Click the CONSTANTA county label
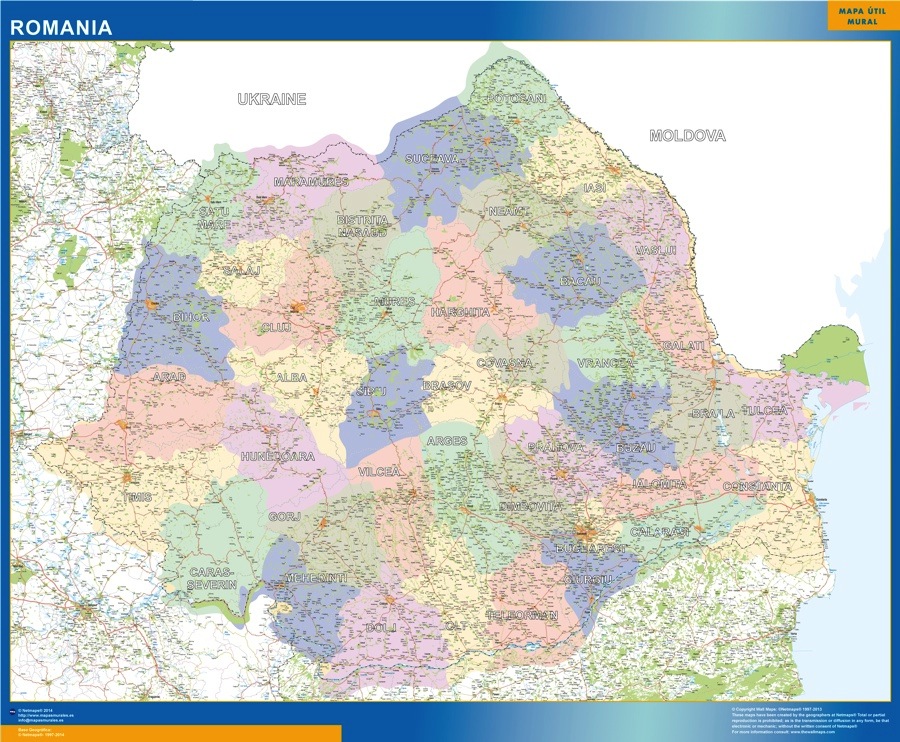Image resolution: width=900 pixels, height=742 pixels. tap(758, 487)
